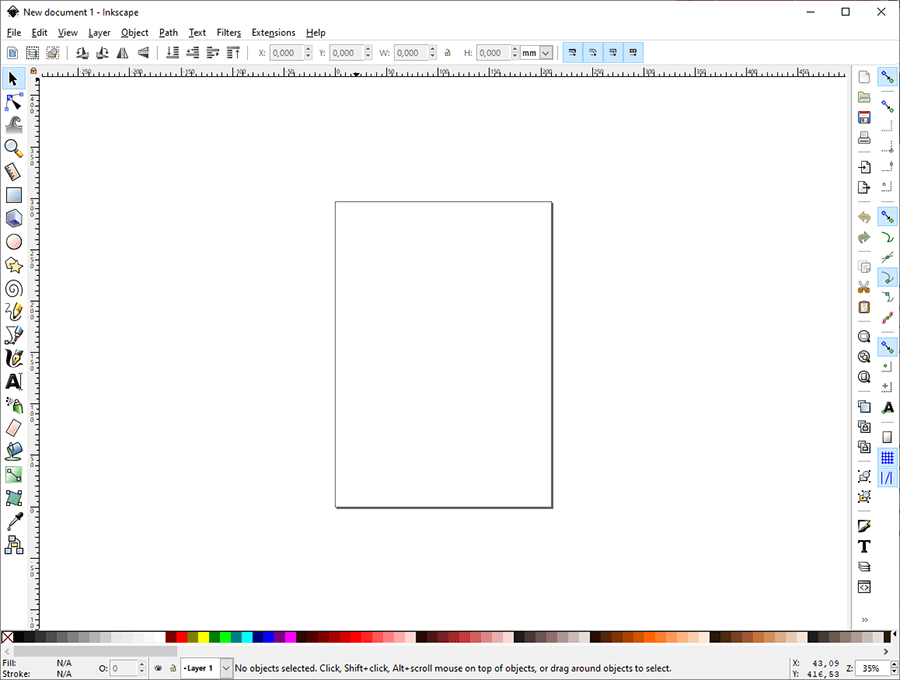The image size is (900, 680).
Task: Open the XML editor icon
Action: pos(864,587)
